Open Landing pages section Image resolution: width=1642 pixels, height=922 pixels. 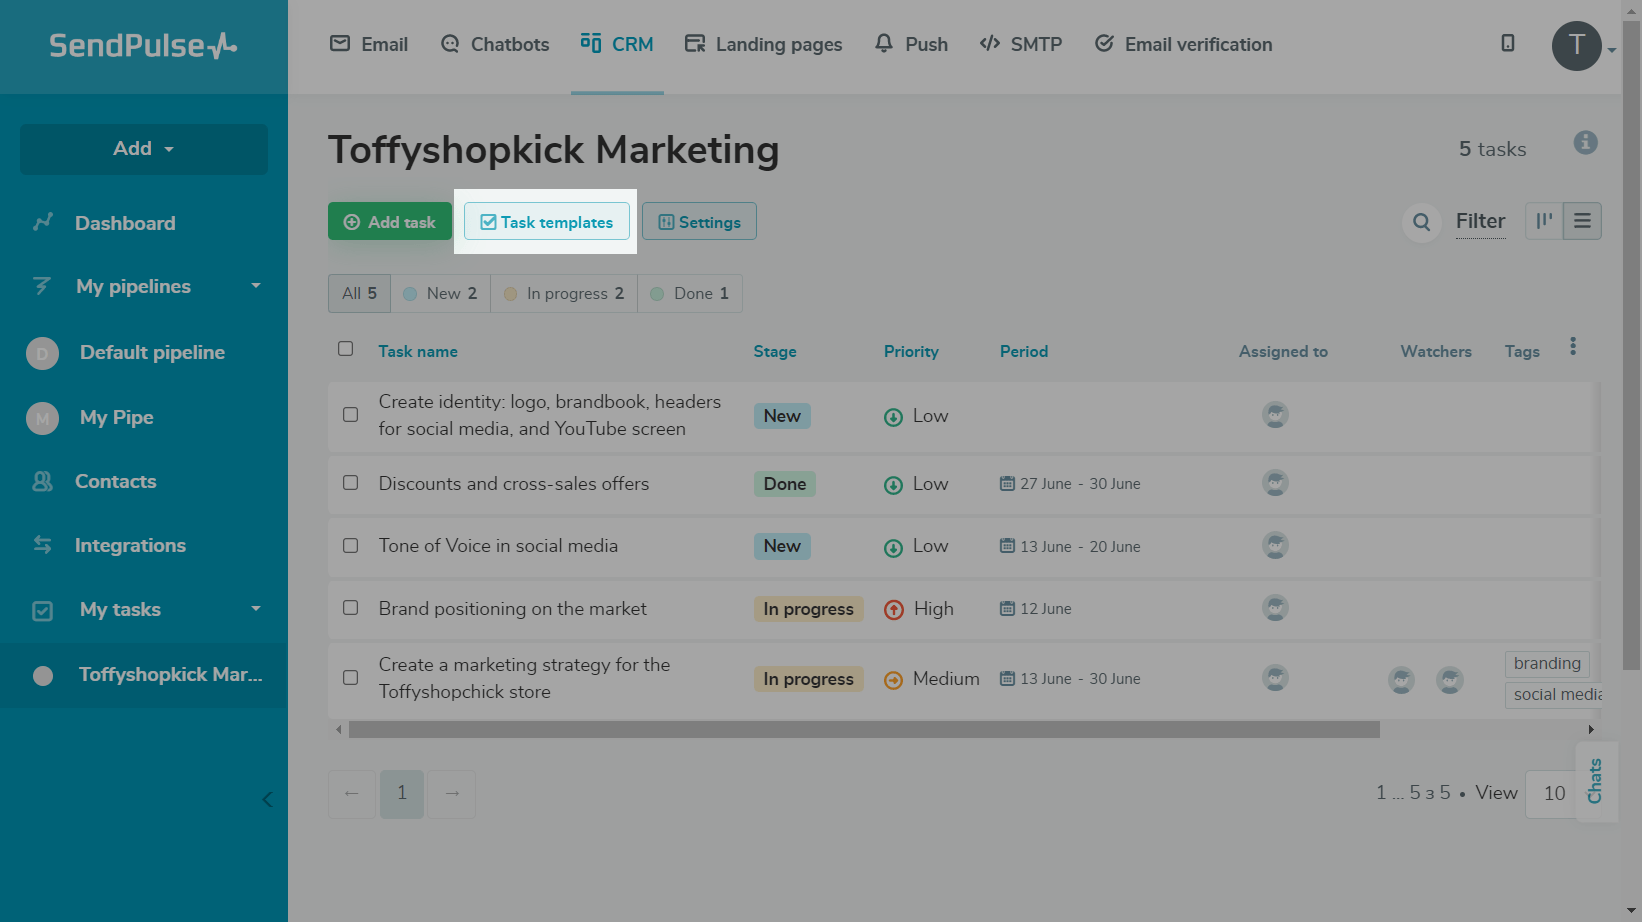(763, 44)
